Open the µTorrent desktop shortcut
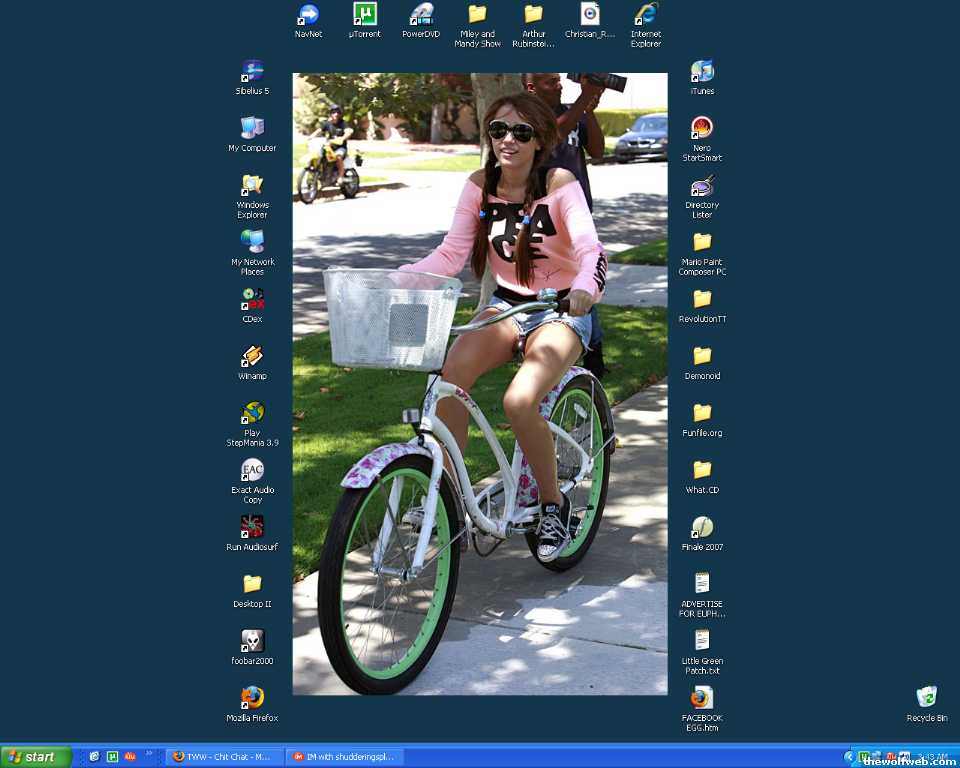This screenshot has height=768, width=960. pyautogui.click(x=365, y=15)
